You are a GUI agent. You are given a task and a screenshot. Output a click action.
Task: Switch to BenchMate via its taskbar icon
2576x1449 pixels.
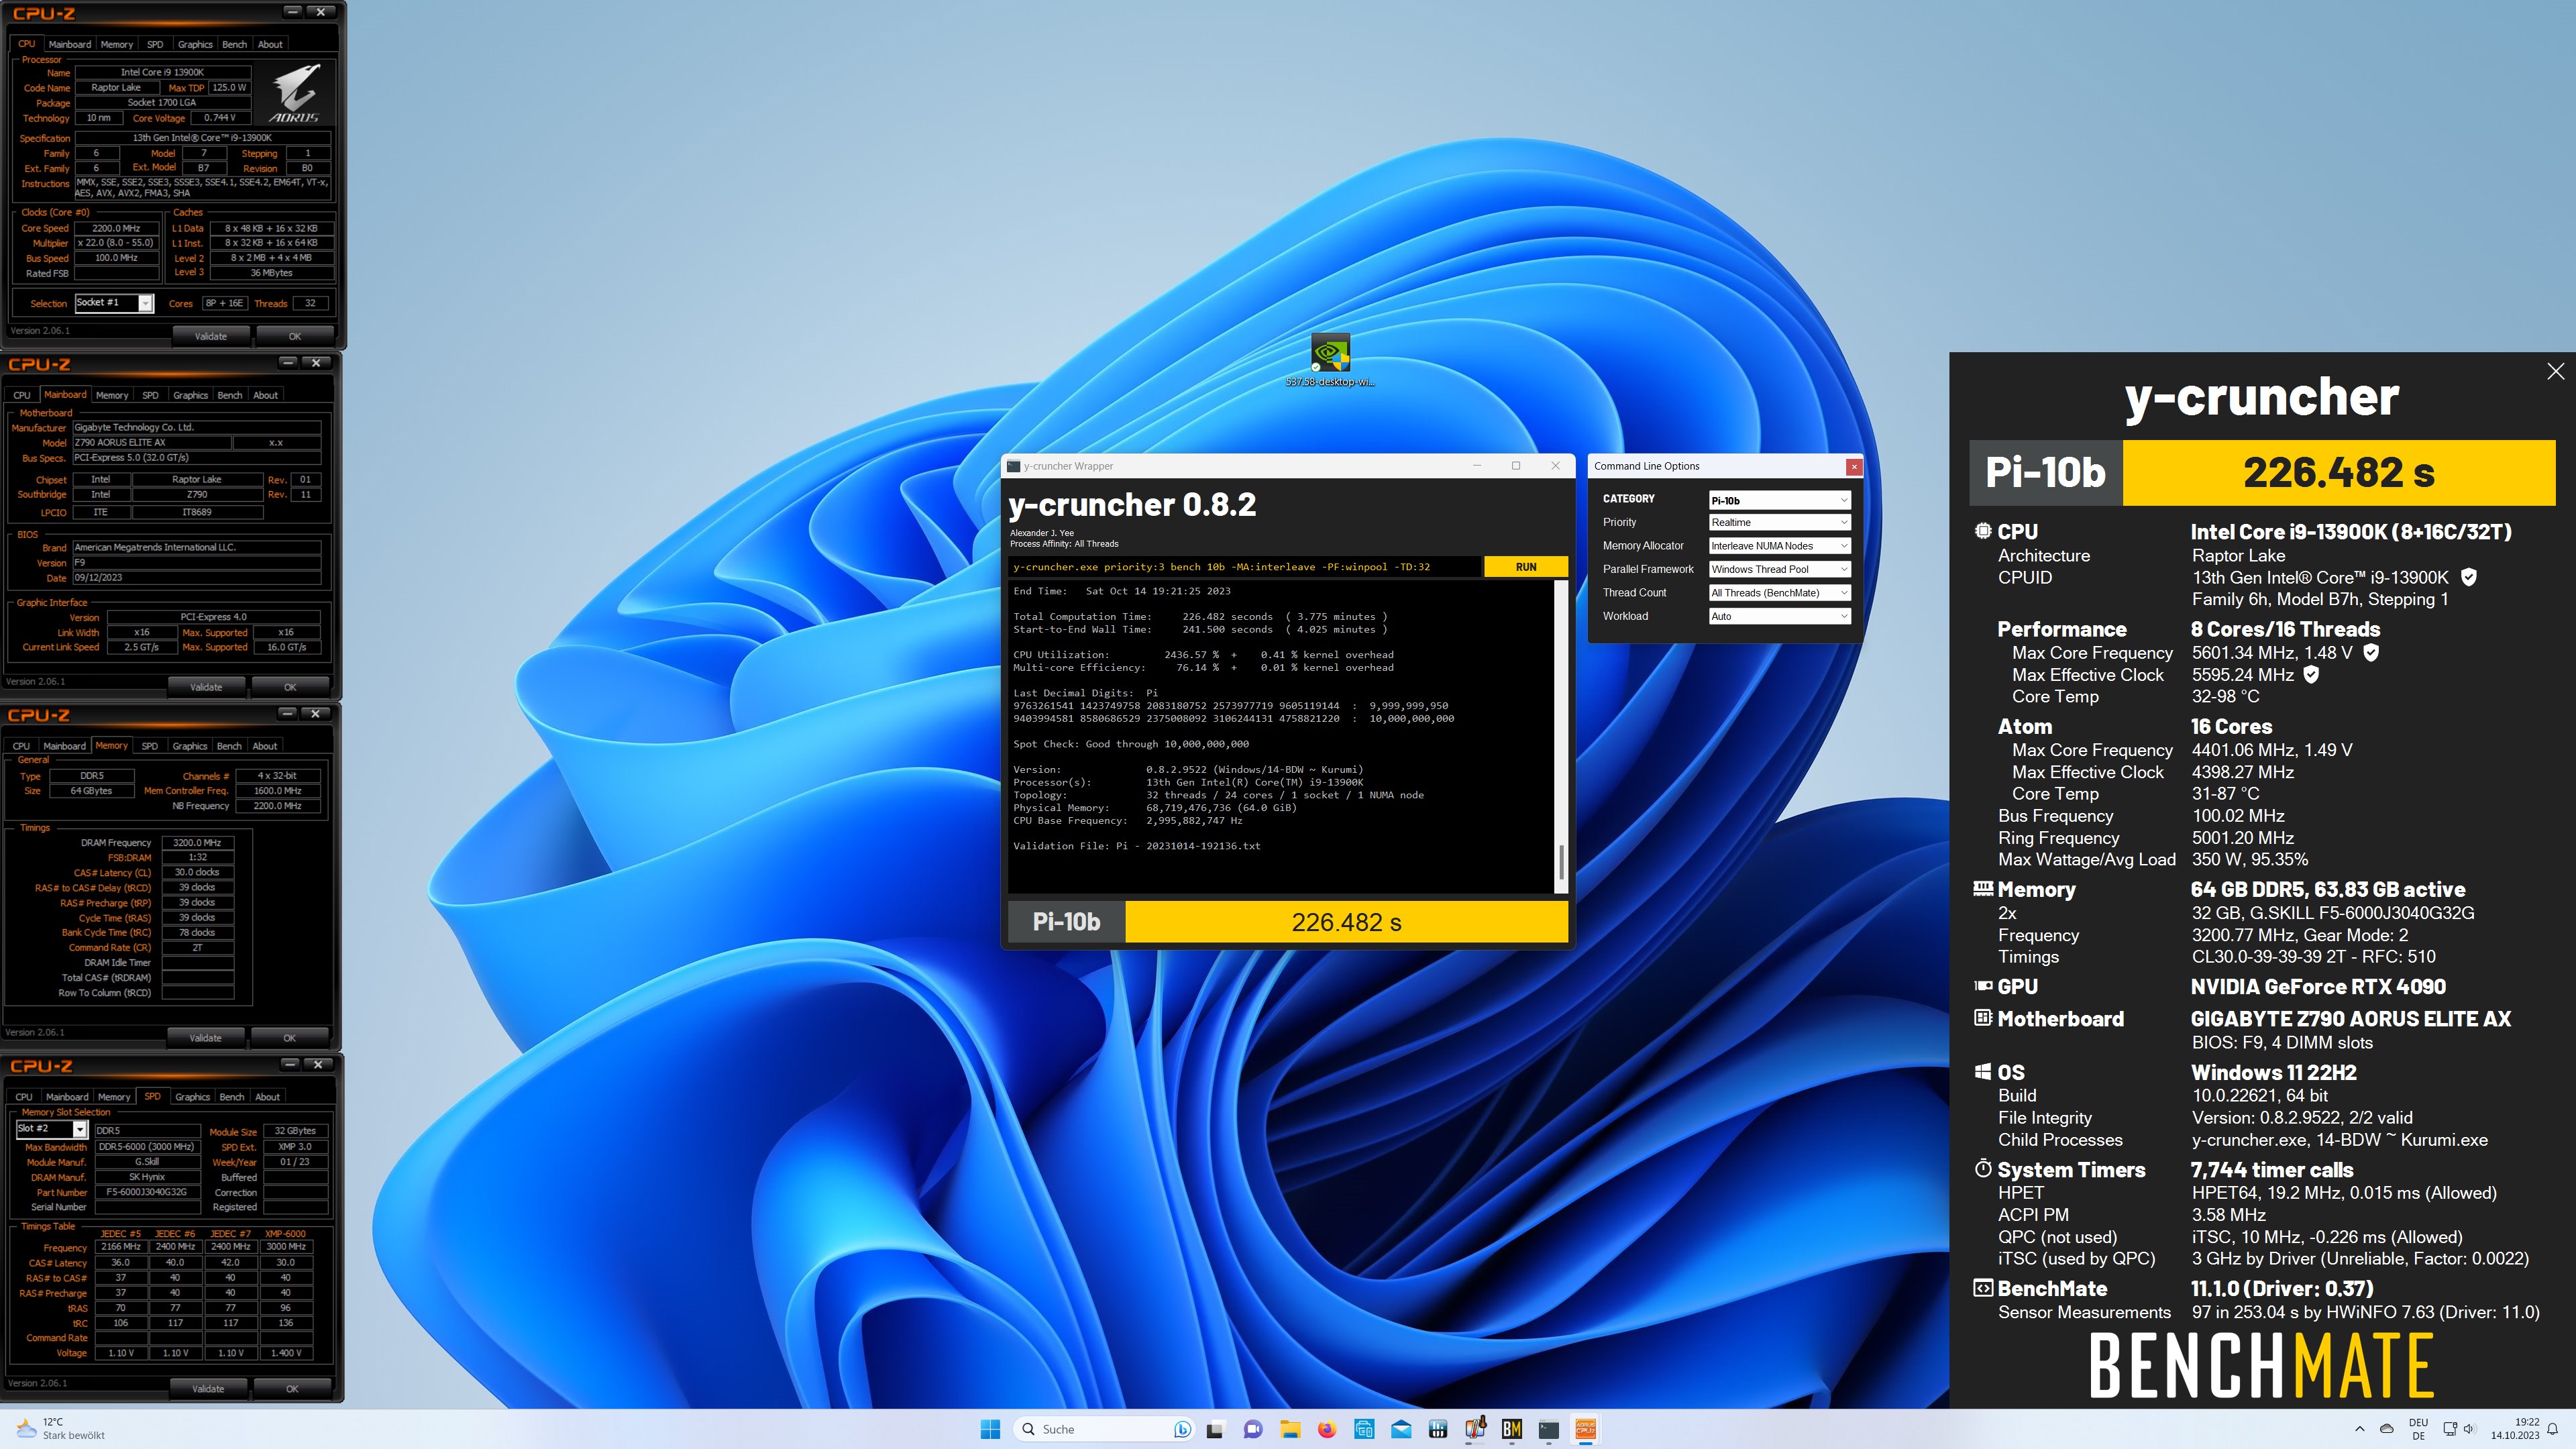coord(1512,1429)
